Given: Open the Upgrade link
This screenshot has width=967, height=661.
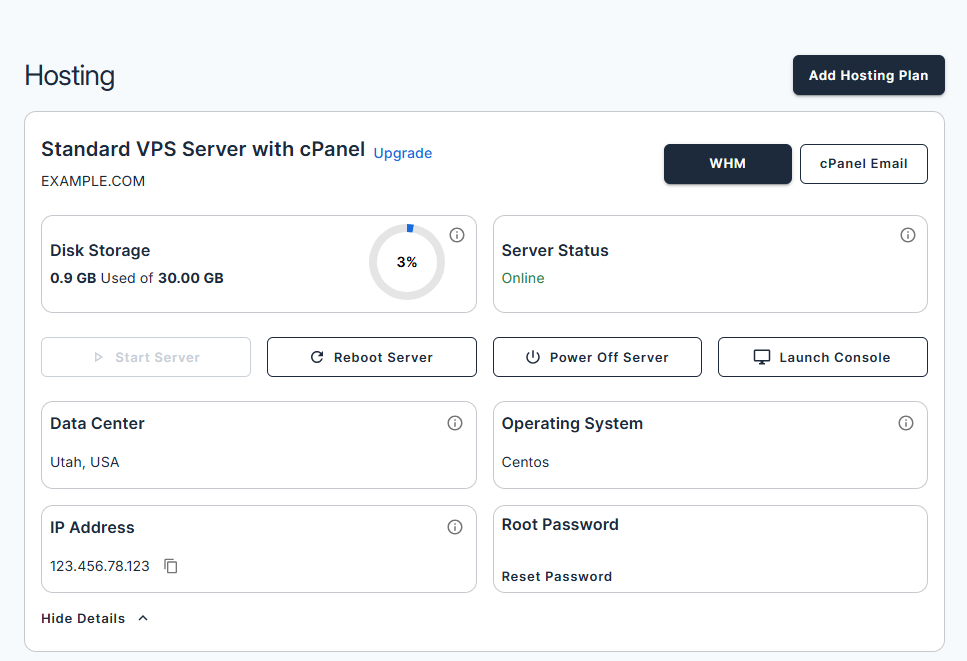Looking at the screenshot, I should point(402,153).
